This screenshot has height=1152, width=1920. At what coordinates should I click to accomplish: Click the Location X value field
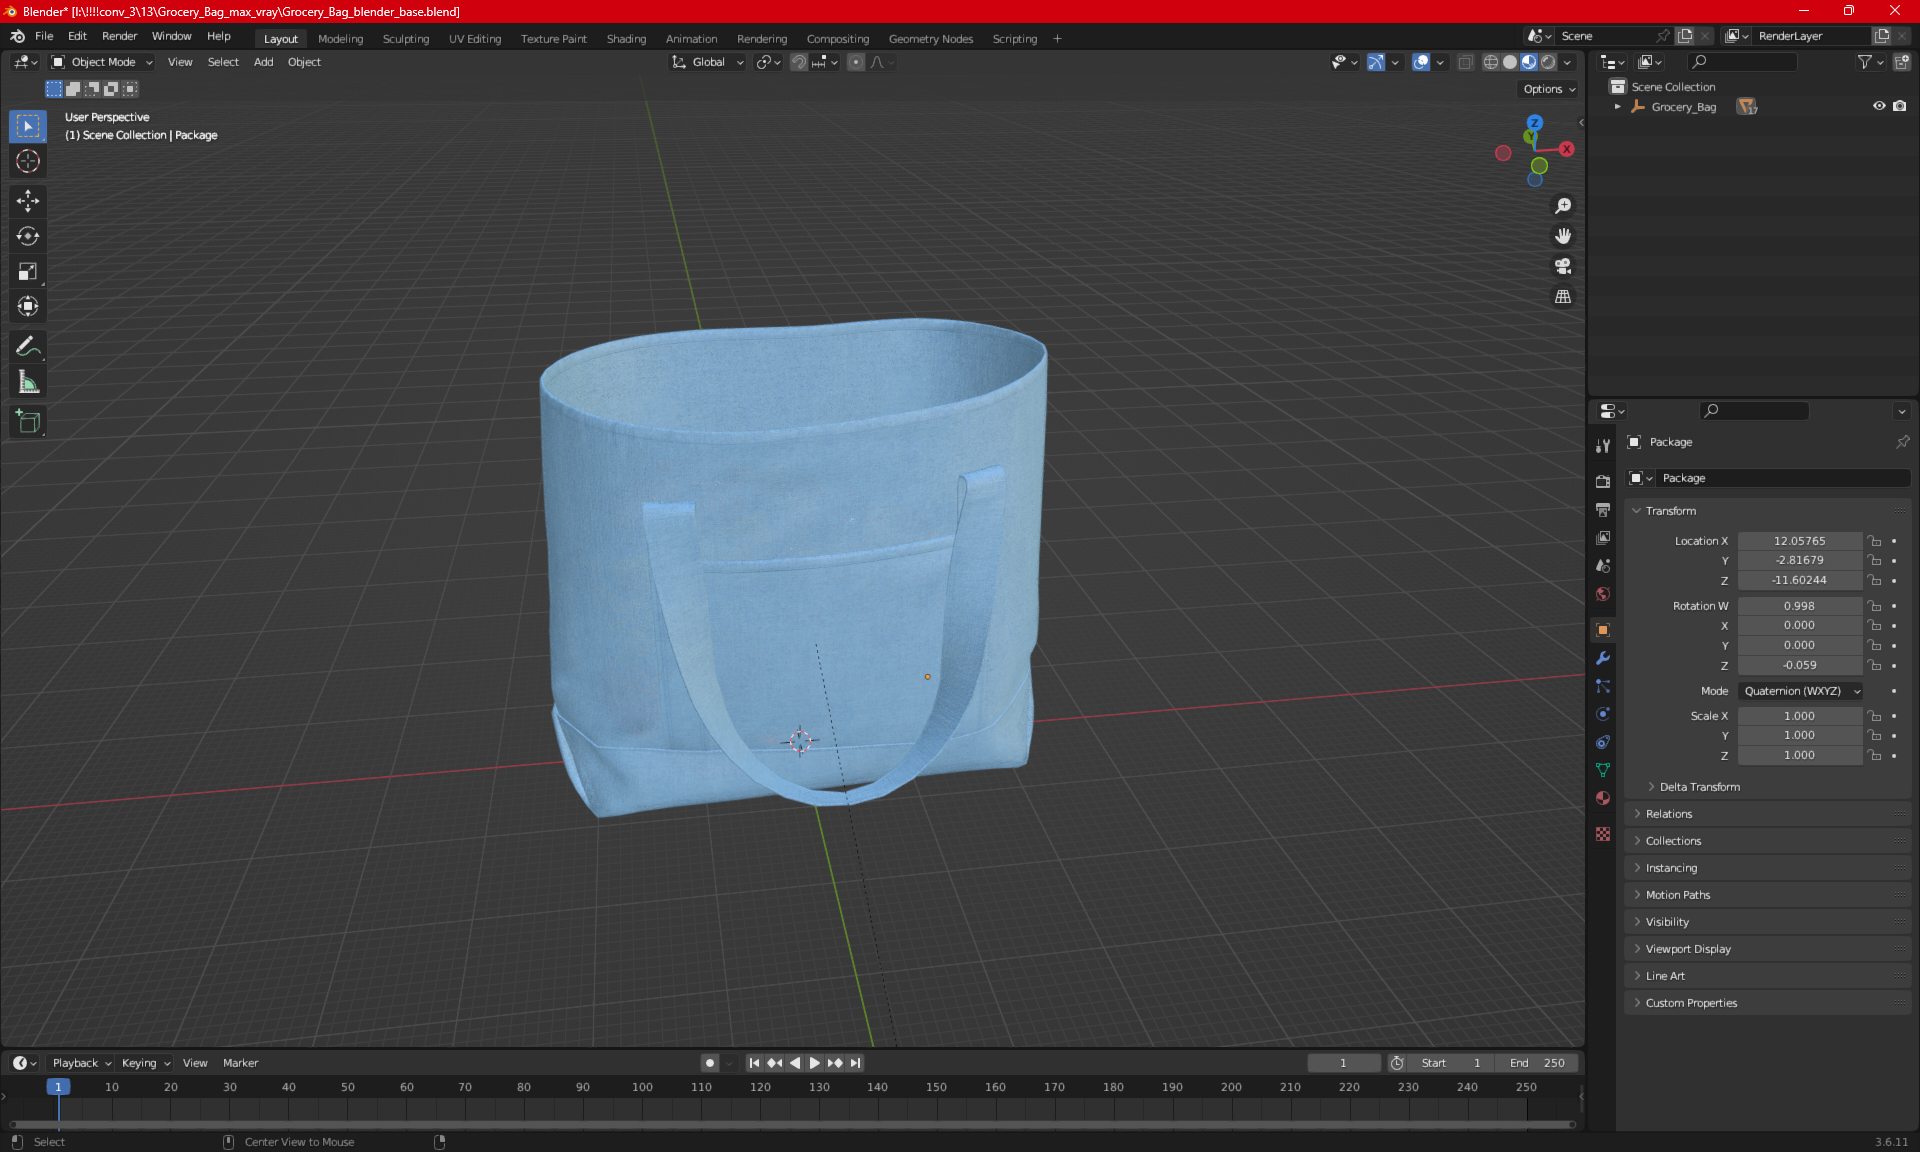click(x=1799, y=541)
